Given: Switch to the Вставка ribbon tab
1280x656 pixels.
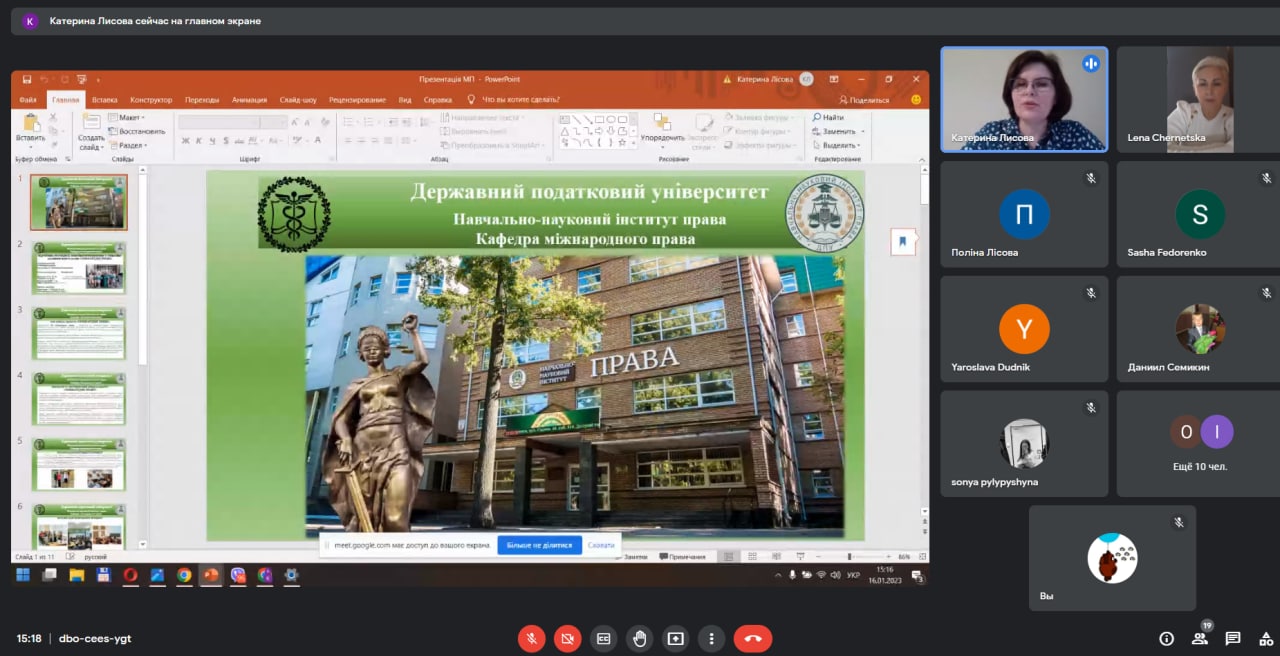Looking at the screenshot, I should 104,100.
